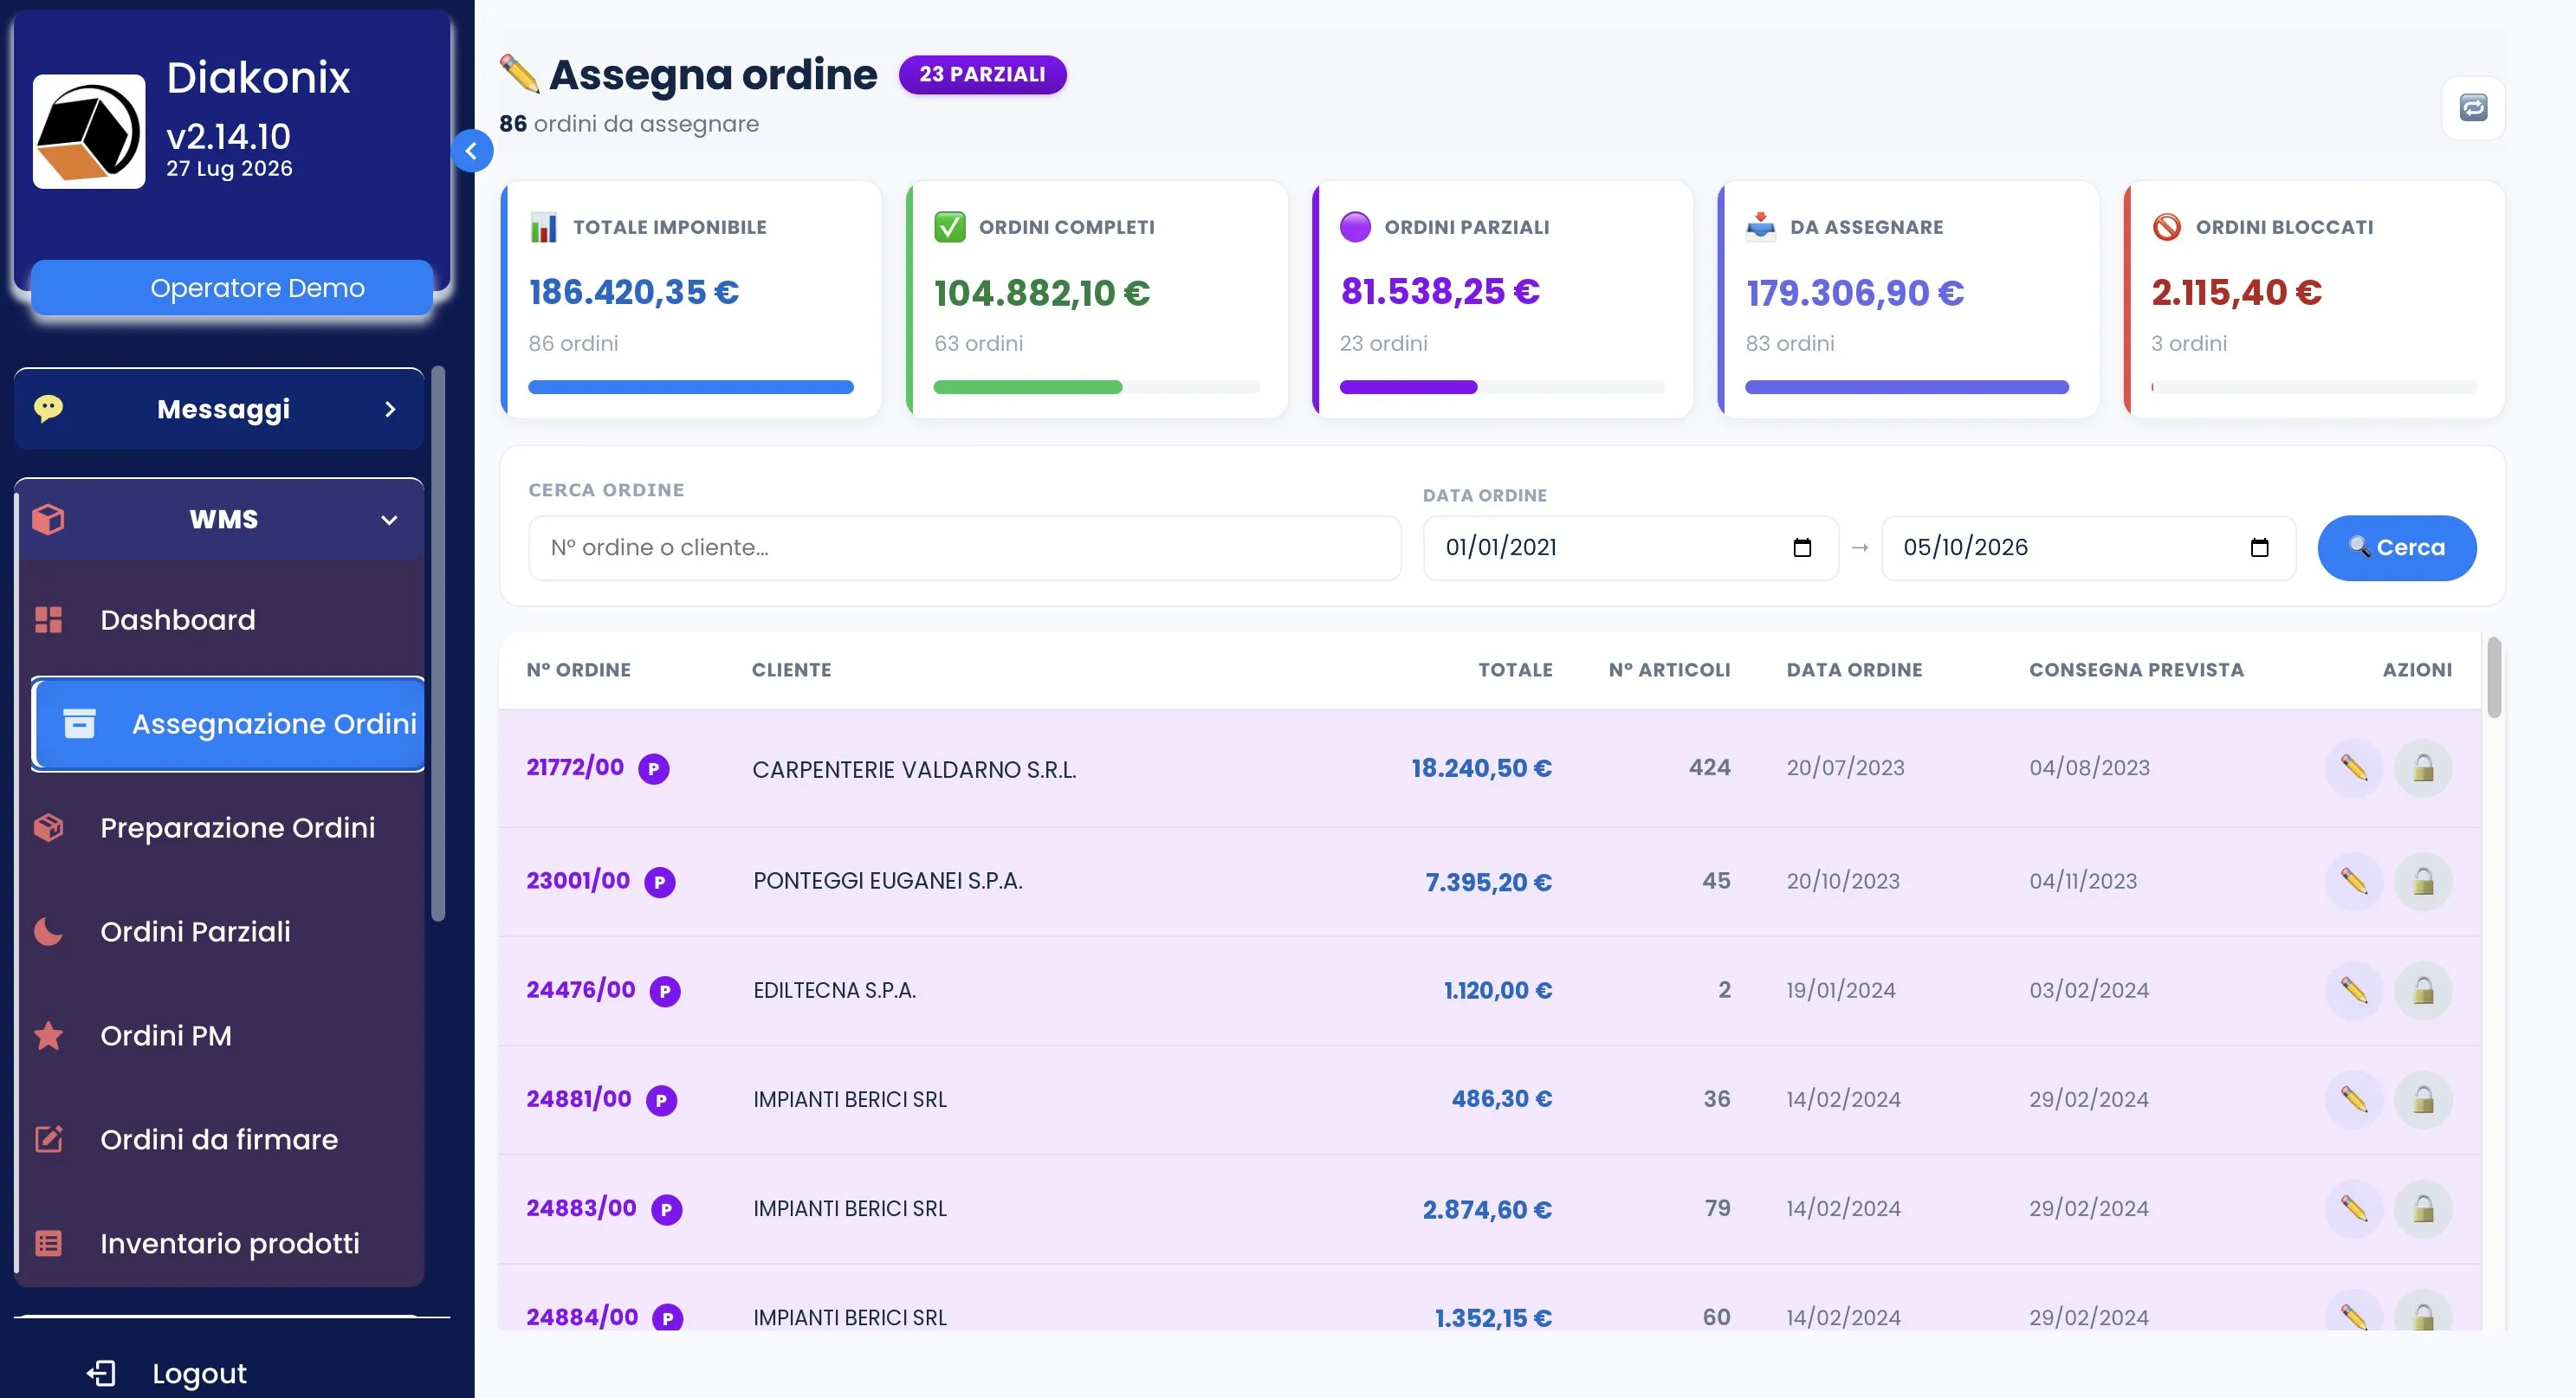2576x1398 pixels.
Task: Click the Ordini Parziali purple progress bar
Action: coord(1502,387)
